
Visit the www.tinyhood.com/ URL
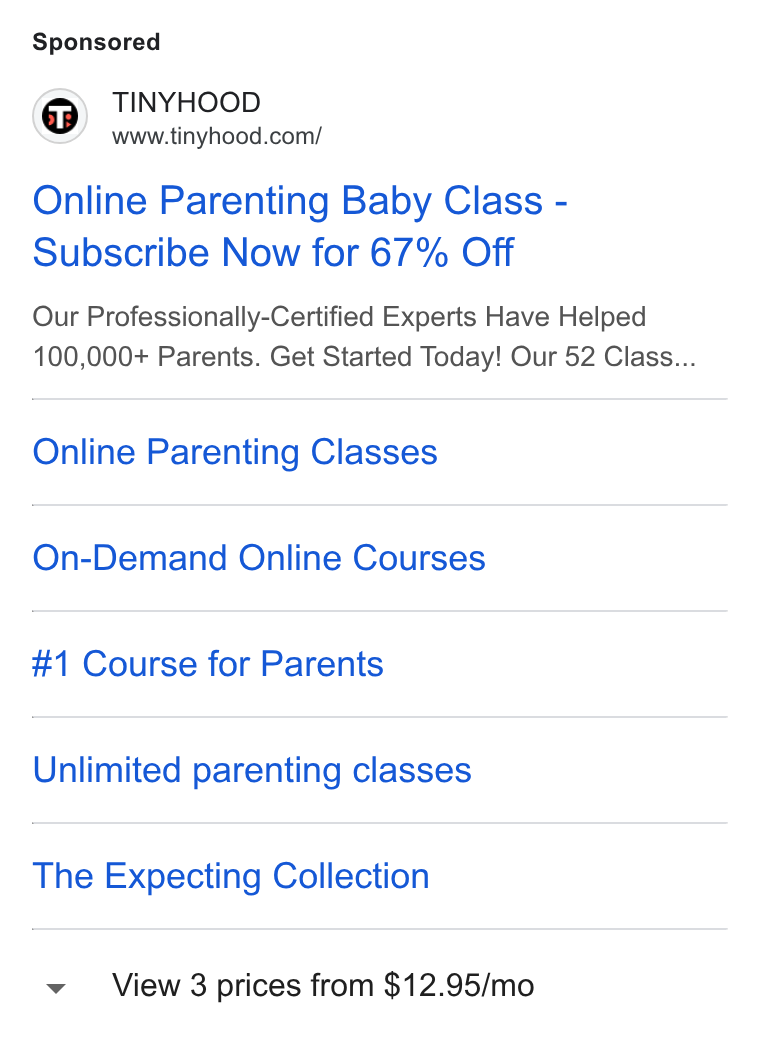tap(217, 136)
